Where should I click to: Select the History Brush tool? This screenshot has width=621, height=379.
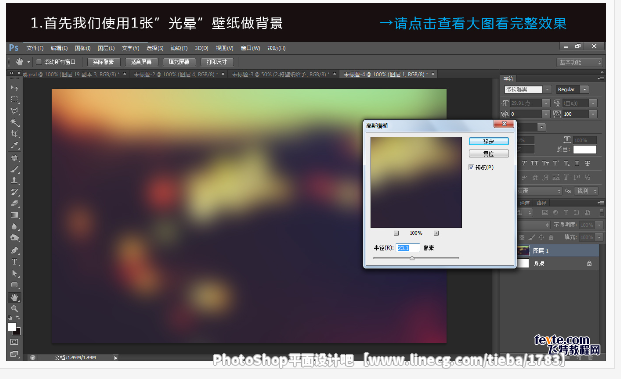pyautogui.click(x=14, y=192)
